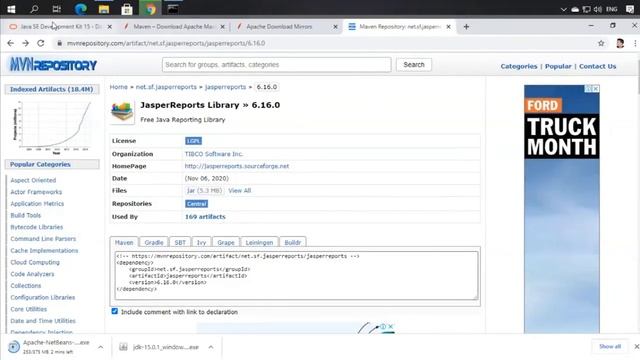
Task: Open Microsoft Store from the taskbar
Action: coord(127,9)
